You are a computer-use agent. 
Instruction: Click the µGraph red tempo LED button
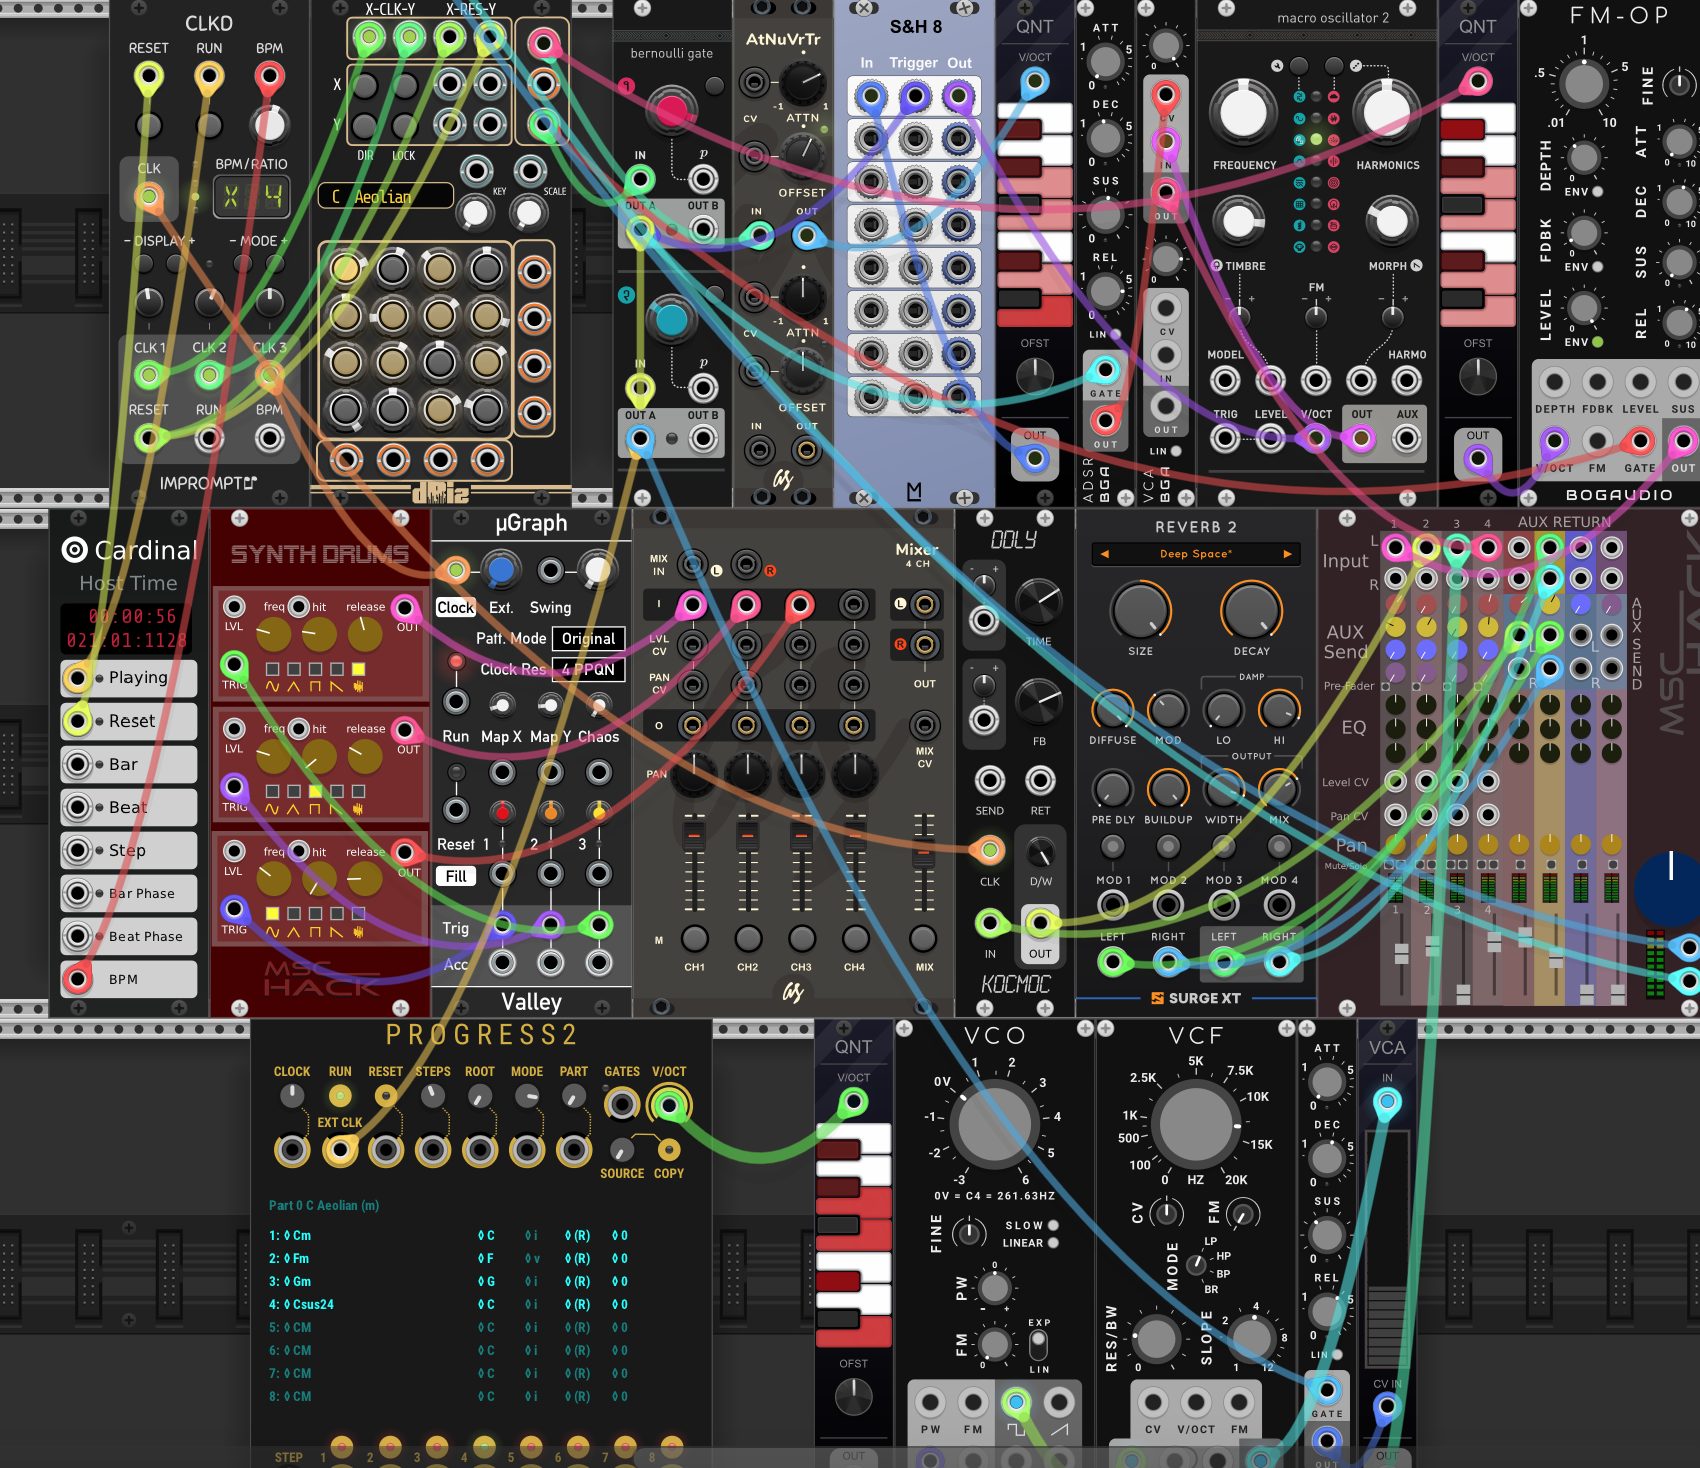pyautogui.click(x=456, y=661)
